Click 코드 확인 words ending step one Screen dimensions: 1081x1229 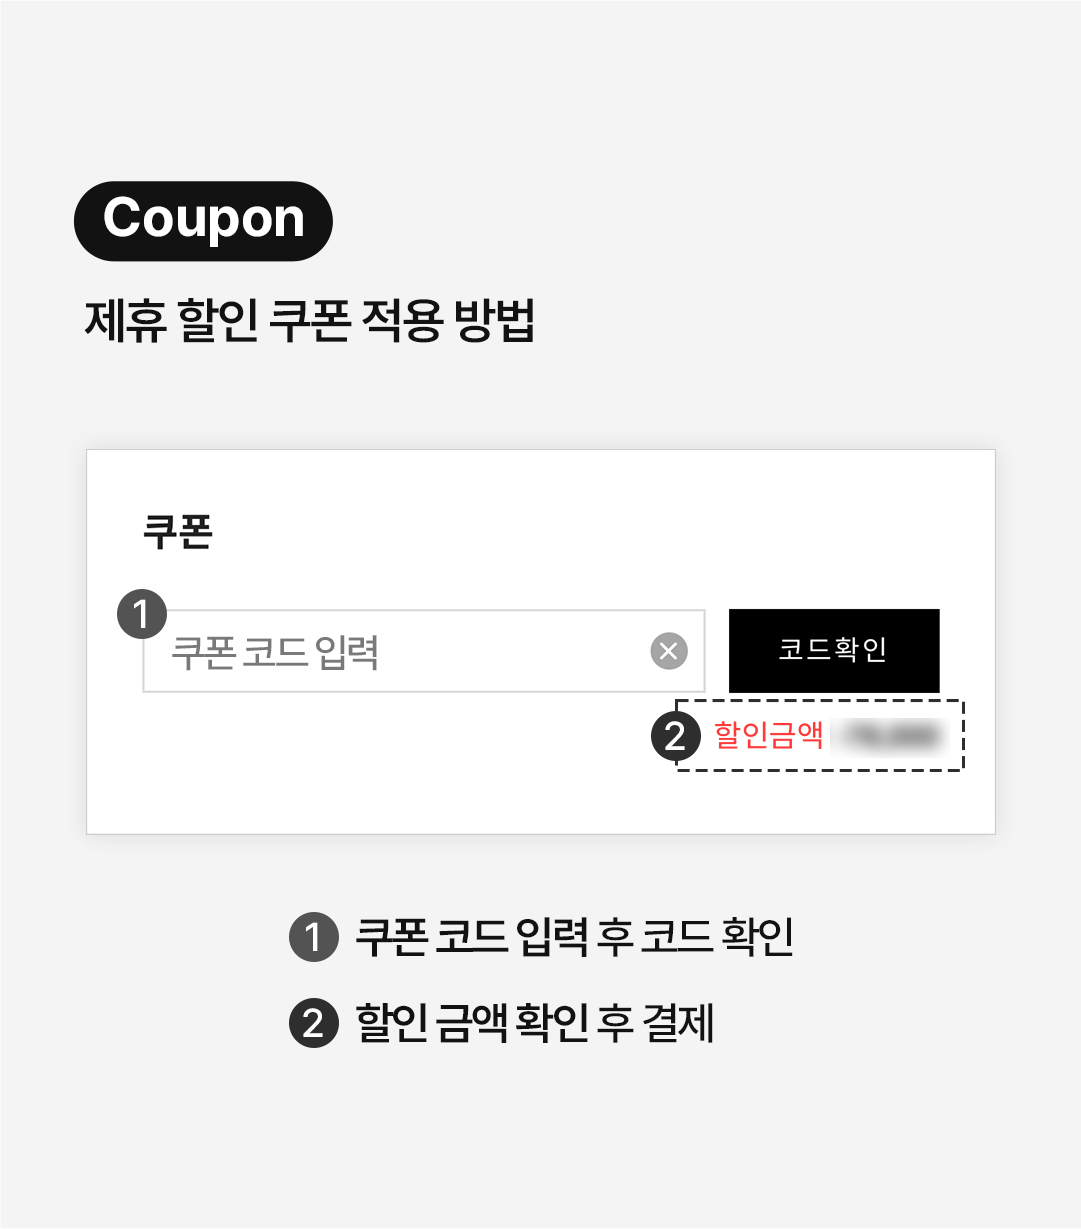(x=717, y=937)
